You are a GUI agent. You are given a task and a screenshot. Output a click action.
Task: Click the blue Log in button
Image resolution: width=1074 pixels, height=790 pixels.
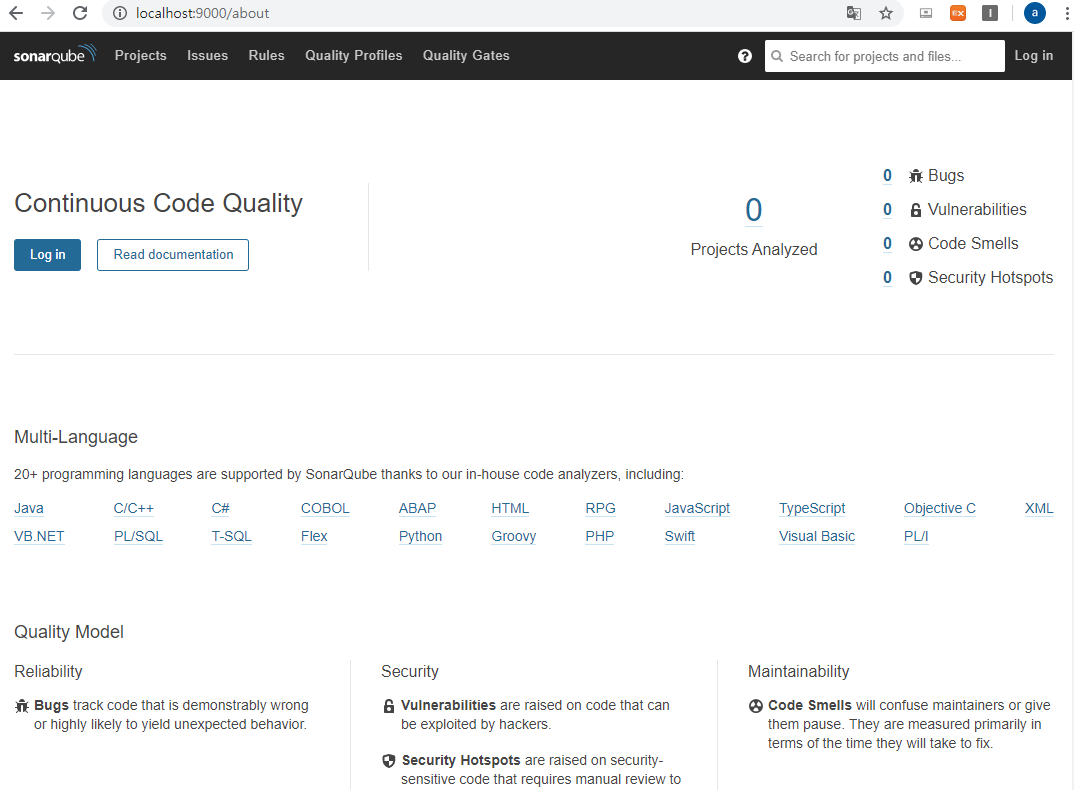(x=47, y=255)
